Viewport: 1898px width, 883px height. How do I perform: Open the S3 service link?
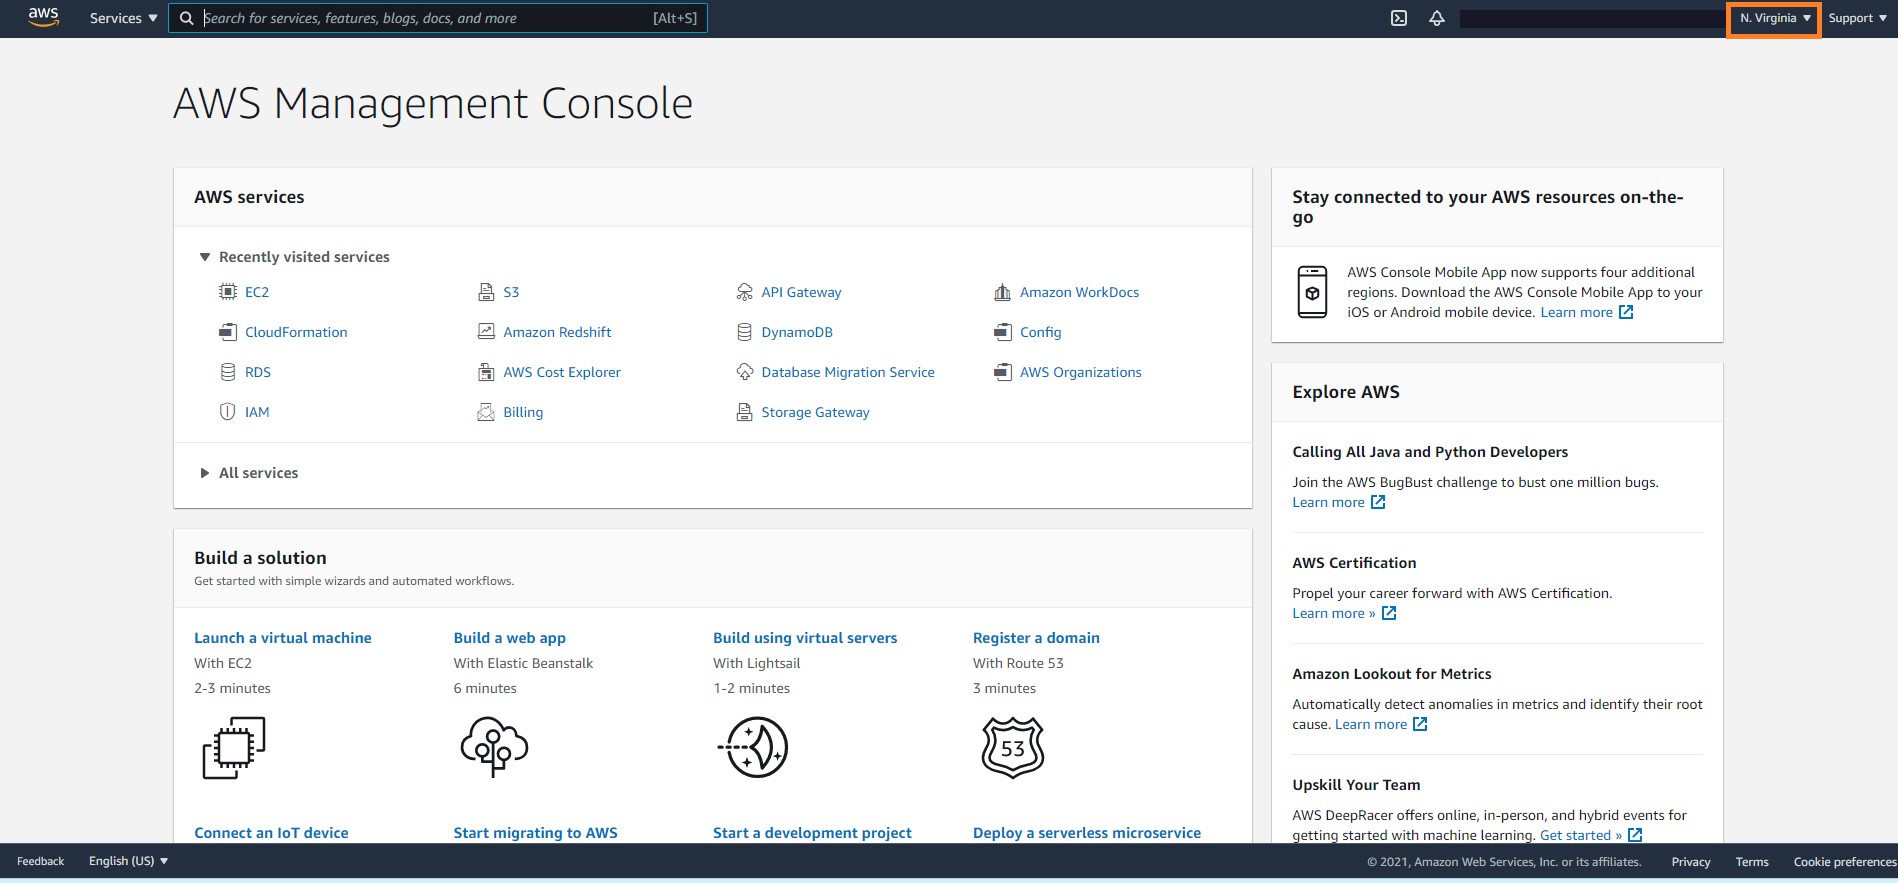click(x=511, y=292)
